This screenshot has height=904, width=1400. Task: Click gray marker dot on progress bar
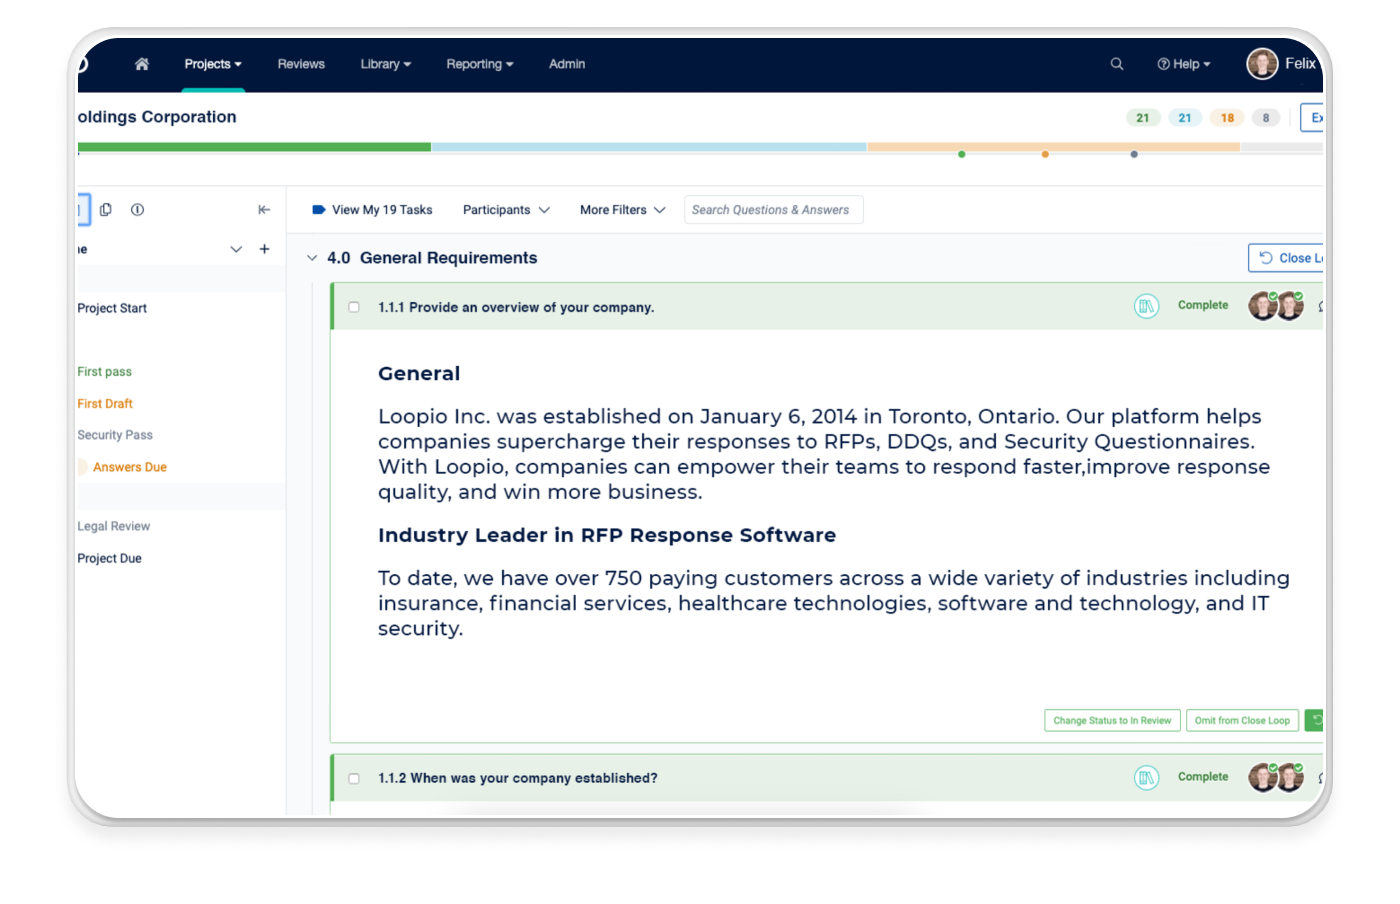pyautogui.click(x=1134, y=154)
